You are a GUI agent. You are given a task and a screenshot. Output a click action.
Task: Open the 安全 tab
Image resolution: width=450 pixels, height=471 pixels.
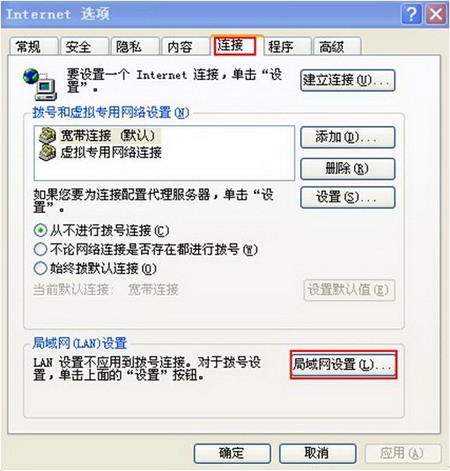84,46
